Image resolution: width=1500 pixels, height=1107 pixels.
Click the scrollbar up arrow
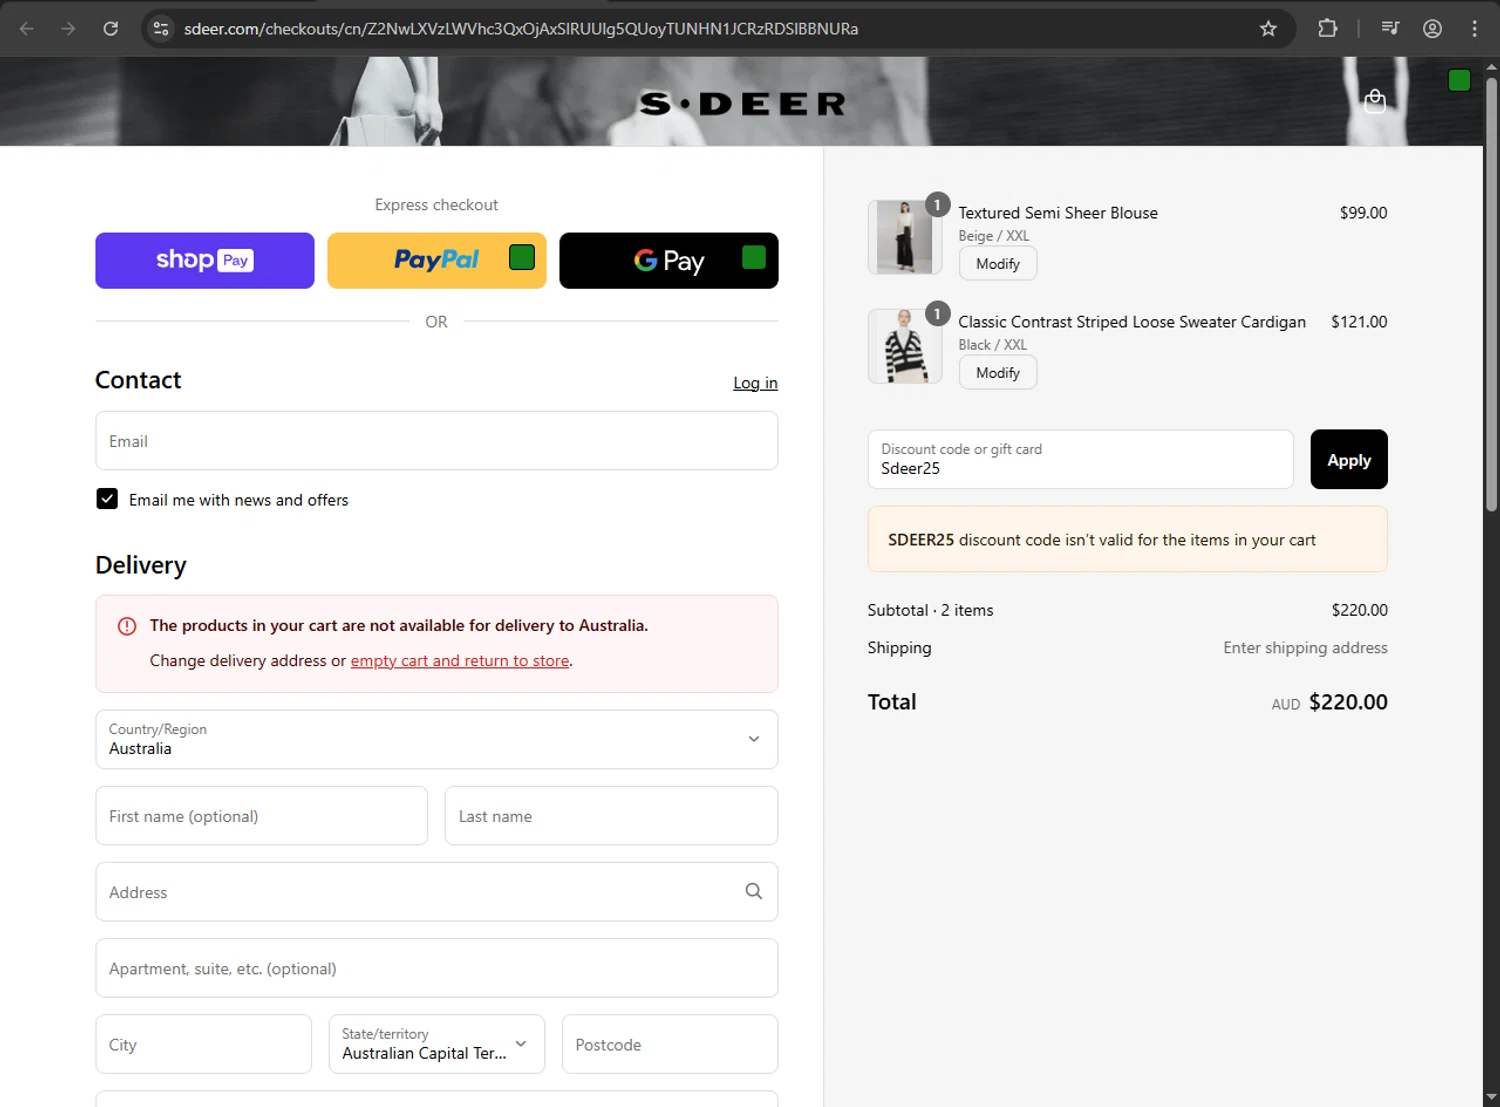tap(1491, 67)
